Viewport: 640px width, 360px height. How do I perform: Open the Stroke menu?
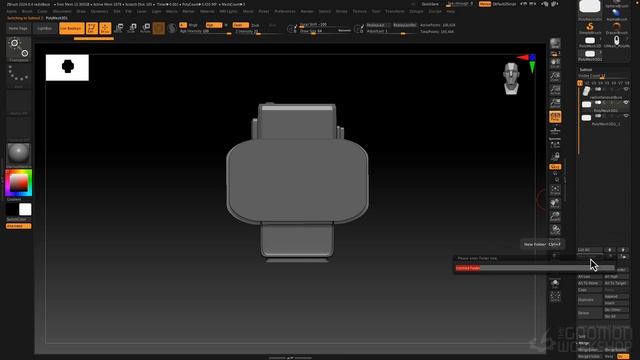pos(341,11)
